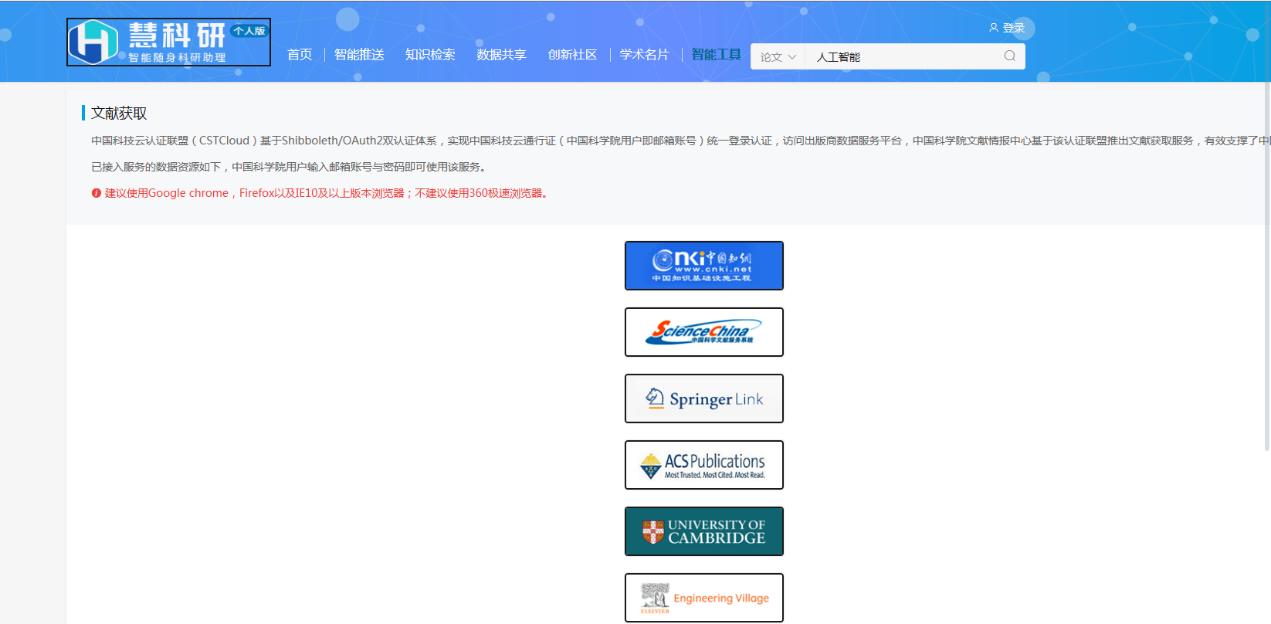Click the 文献获取 section heading
Image resolution: width=1271 pixels, height=624 pixels.
click(119, 113)
